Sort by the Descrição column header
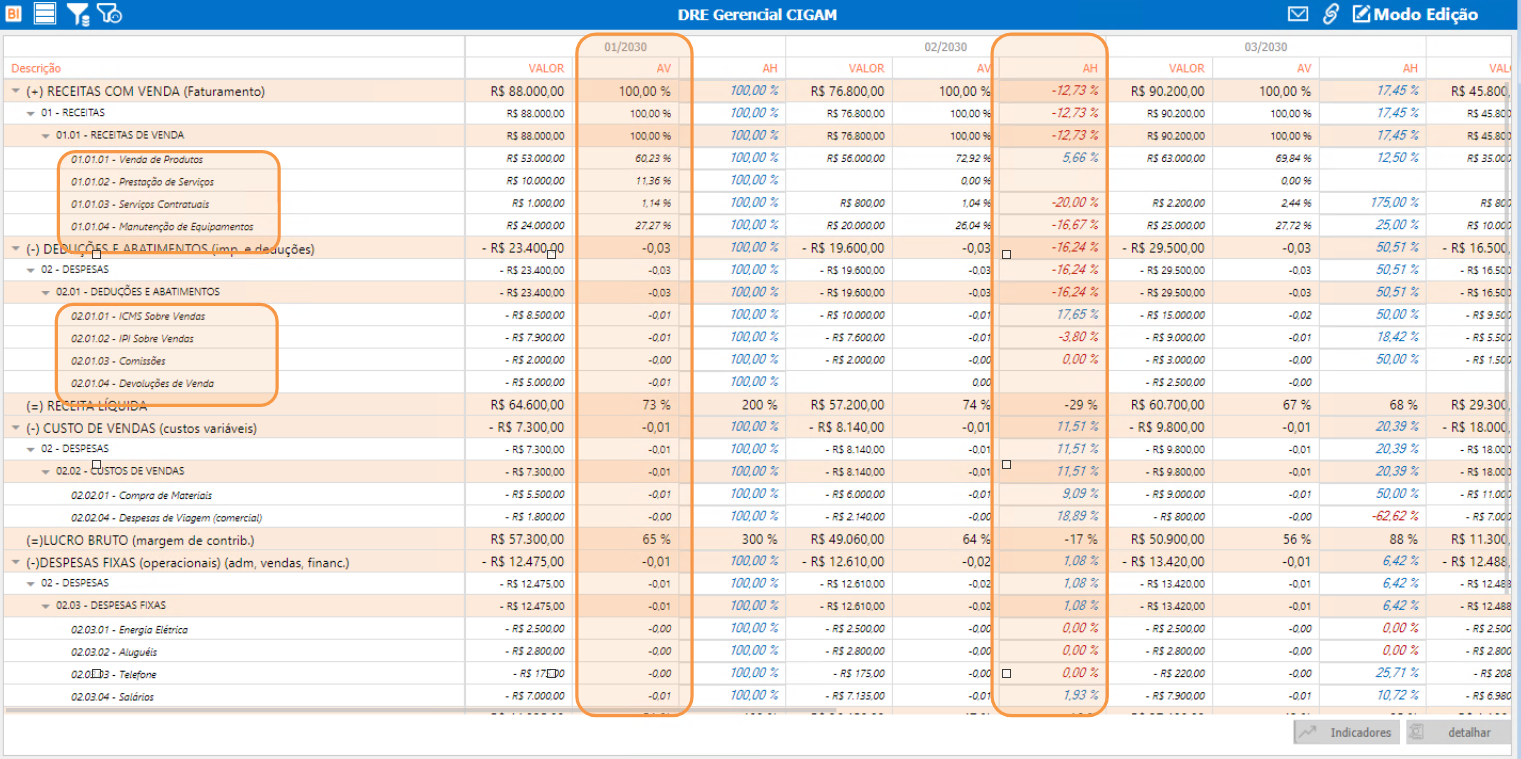The image size is (1521, 759). (36, 68)
